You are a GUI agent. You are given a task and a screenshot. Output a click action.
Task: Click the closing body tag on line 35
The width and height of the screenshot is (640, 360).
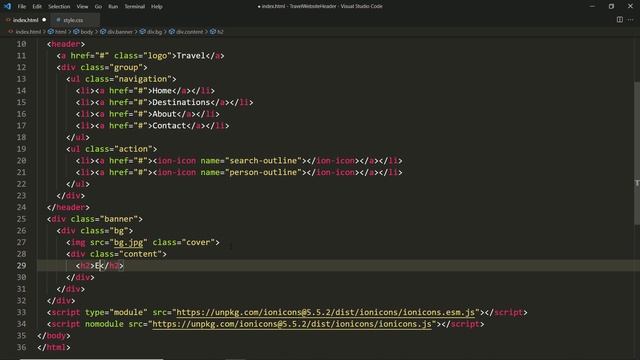(53, 336)
